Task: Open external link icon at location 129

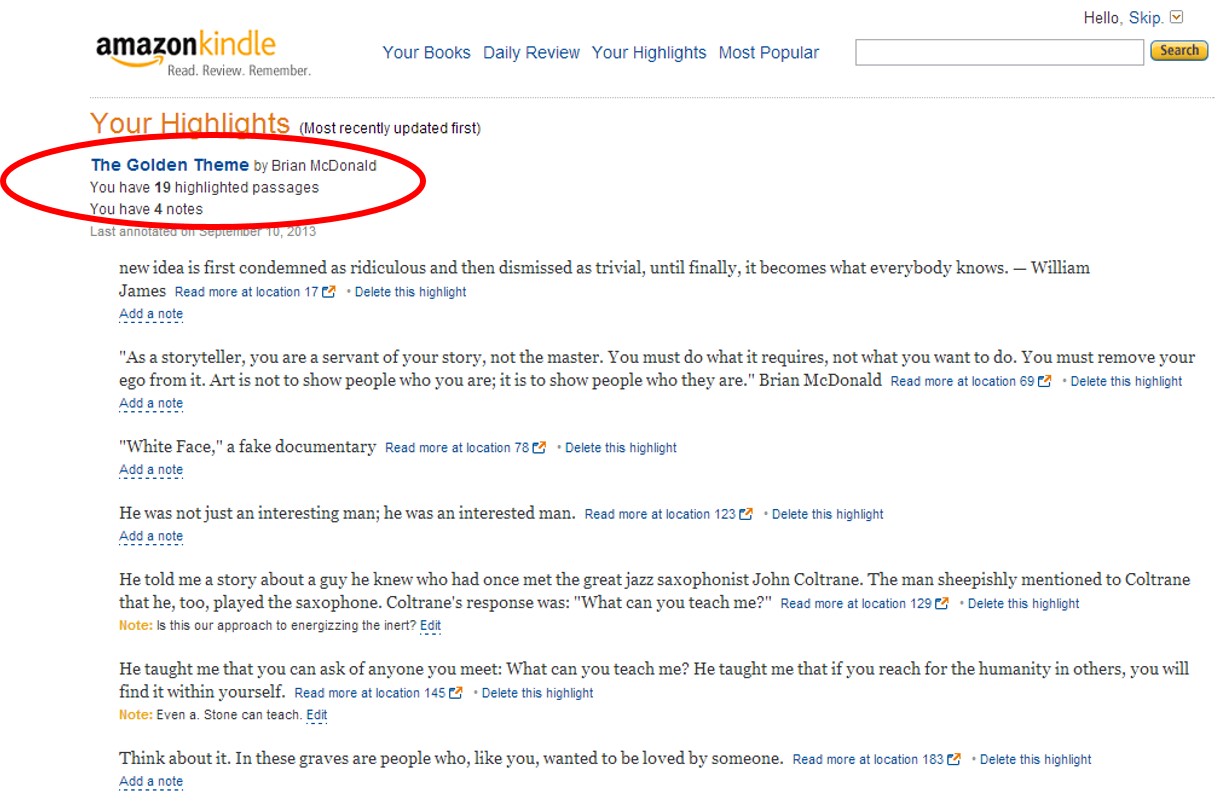Action: pos(942,604)
